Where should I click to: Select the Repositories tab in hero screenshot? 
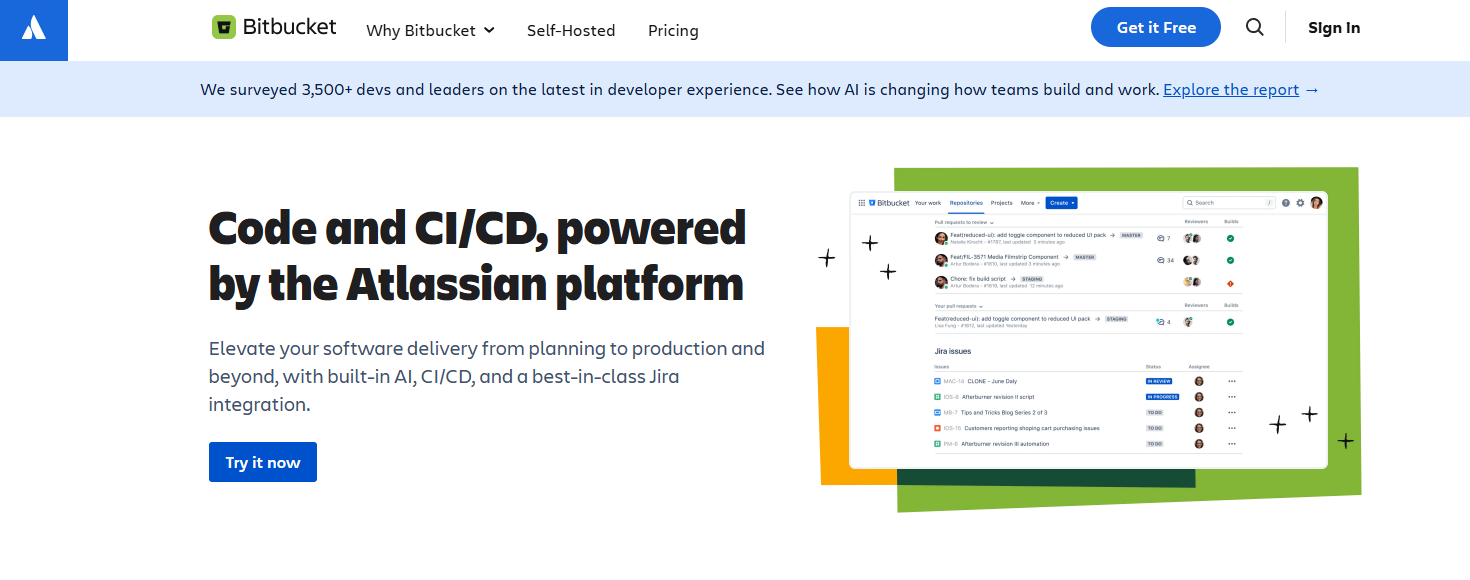[966, 203]
